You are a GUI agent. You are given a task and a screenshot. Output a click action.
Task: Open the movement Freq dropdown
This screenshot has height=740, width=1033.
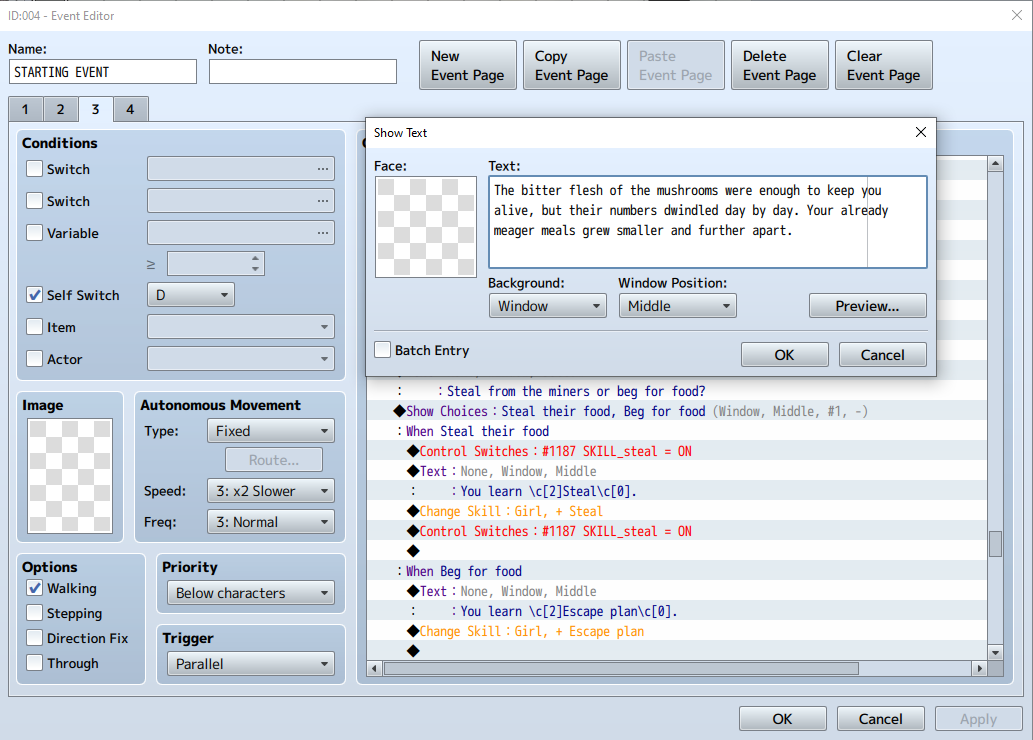coord(270,522)
